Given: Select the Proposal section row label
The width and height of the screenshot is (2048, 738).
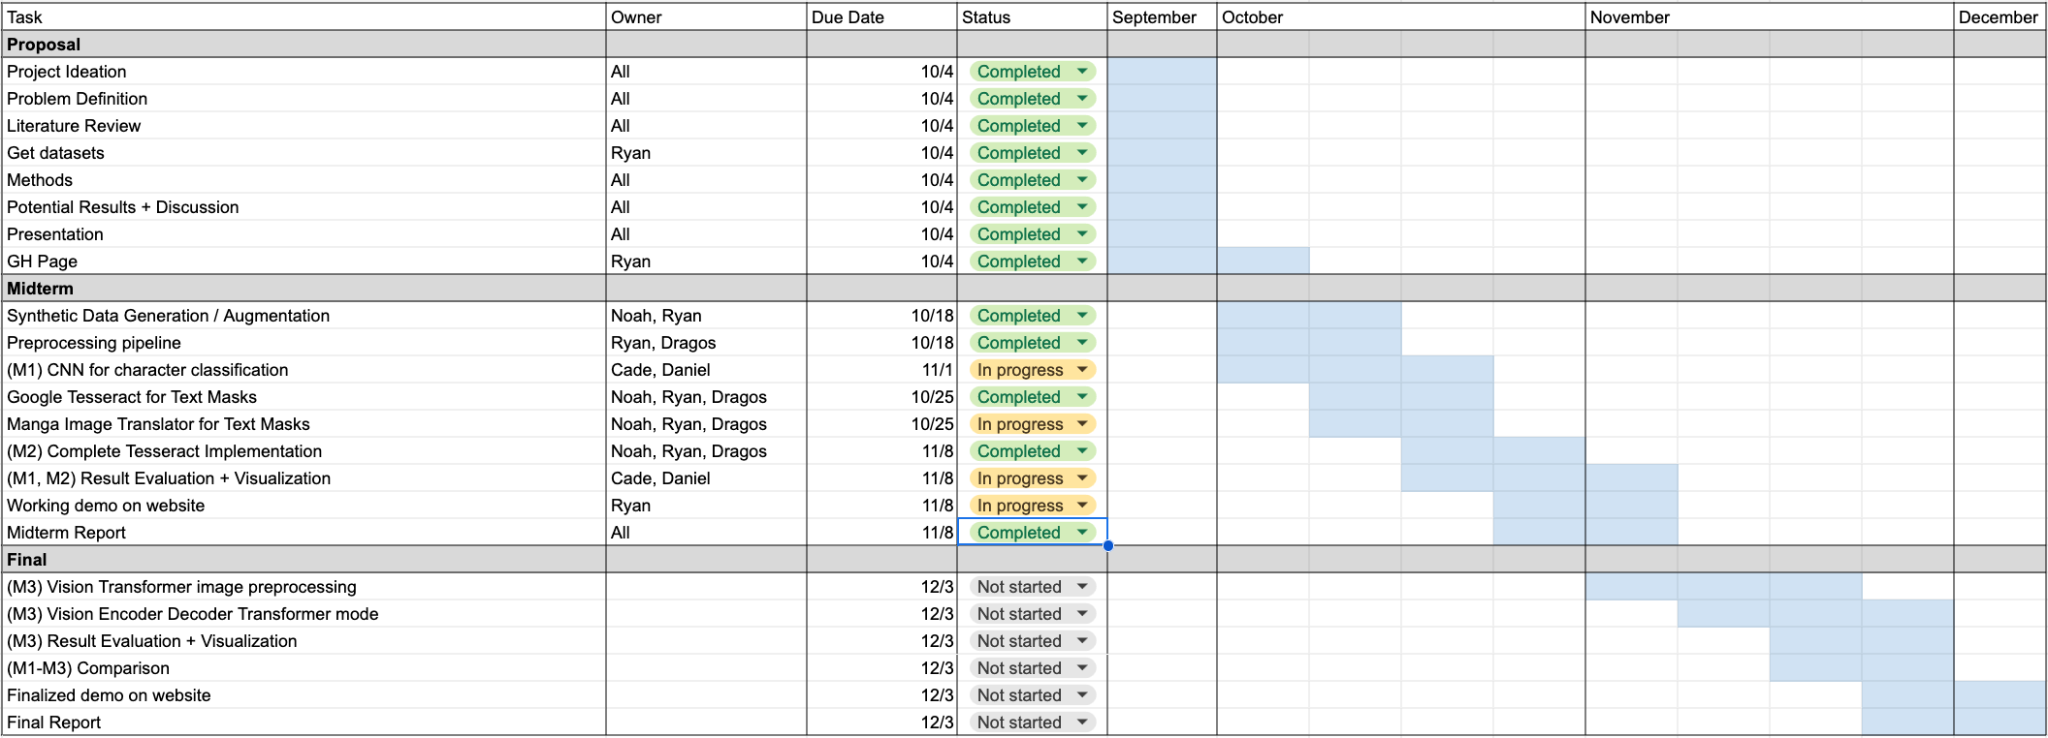Looking at the screenshot, I should pyautogui.click(x=304, y=44).
